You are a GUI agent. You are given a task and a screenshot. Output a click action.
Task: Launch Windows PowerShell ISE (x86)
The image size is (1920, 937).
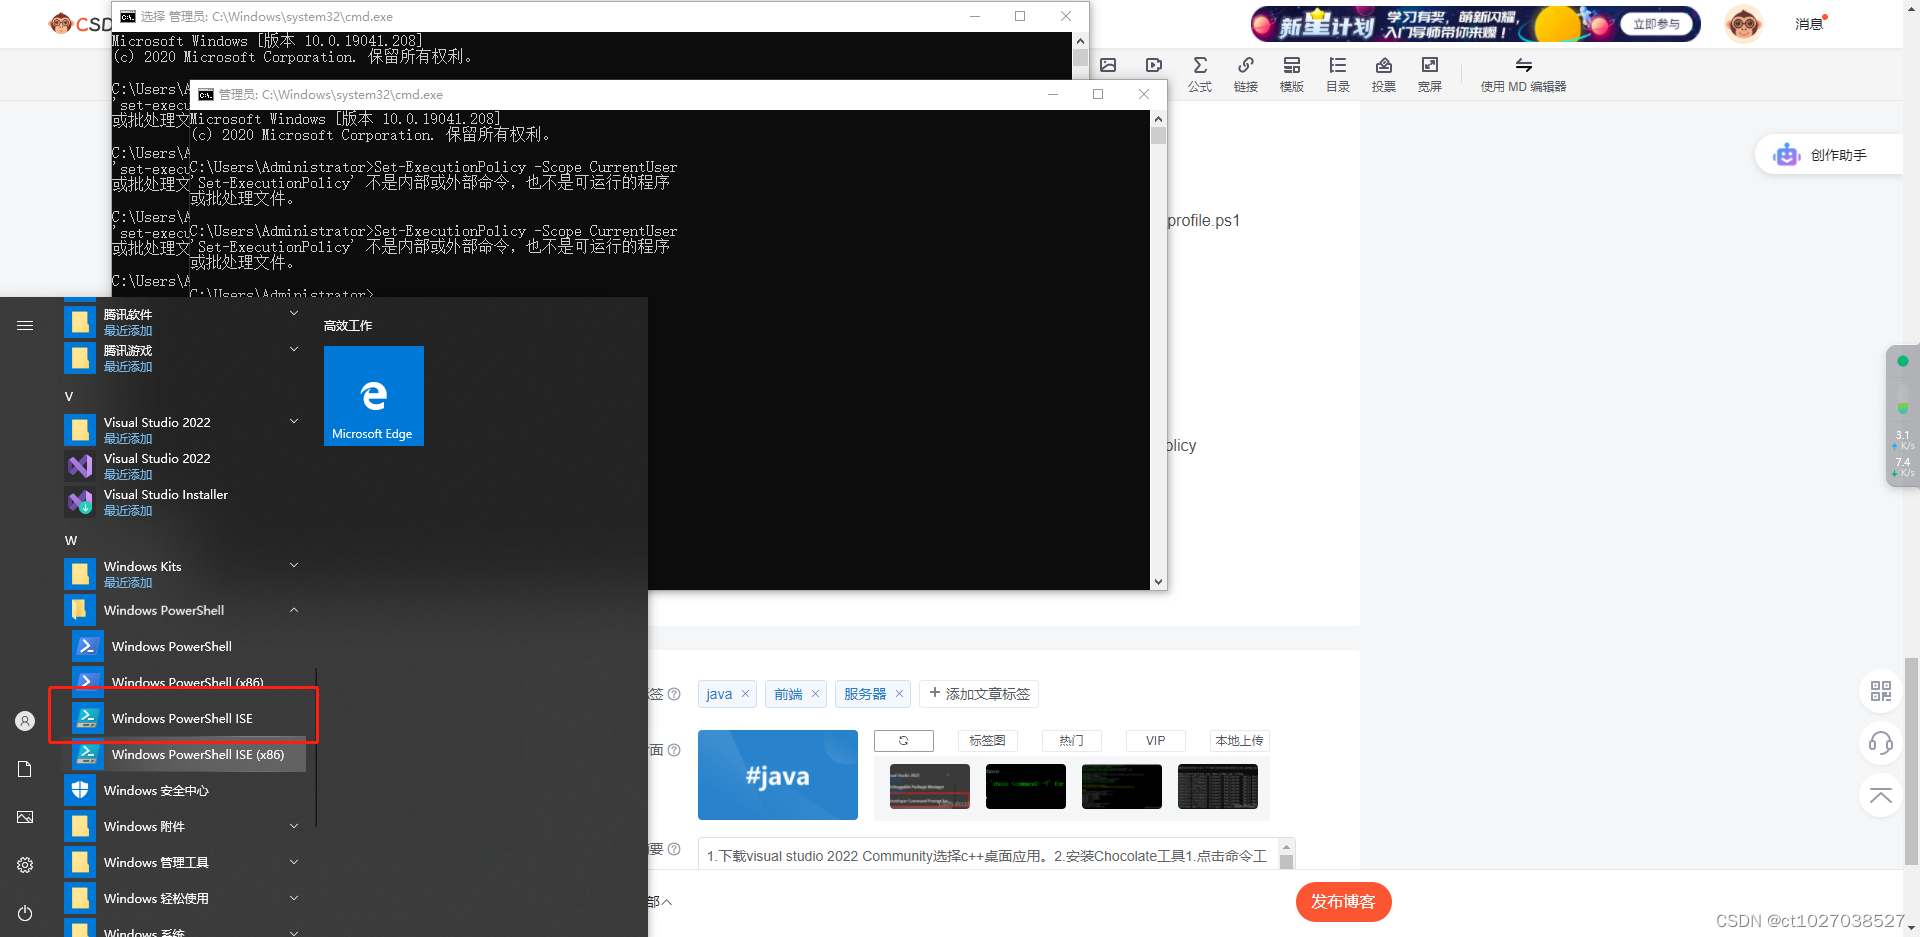(189, 754)
